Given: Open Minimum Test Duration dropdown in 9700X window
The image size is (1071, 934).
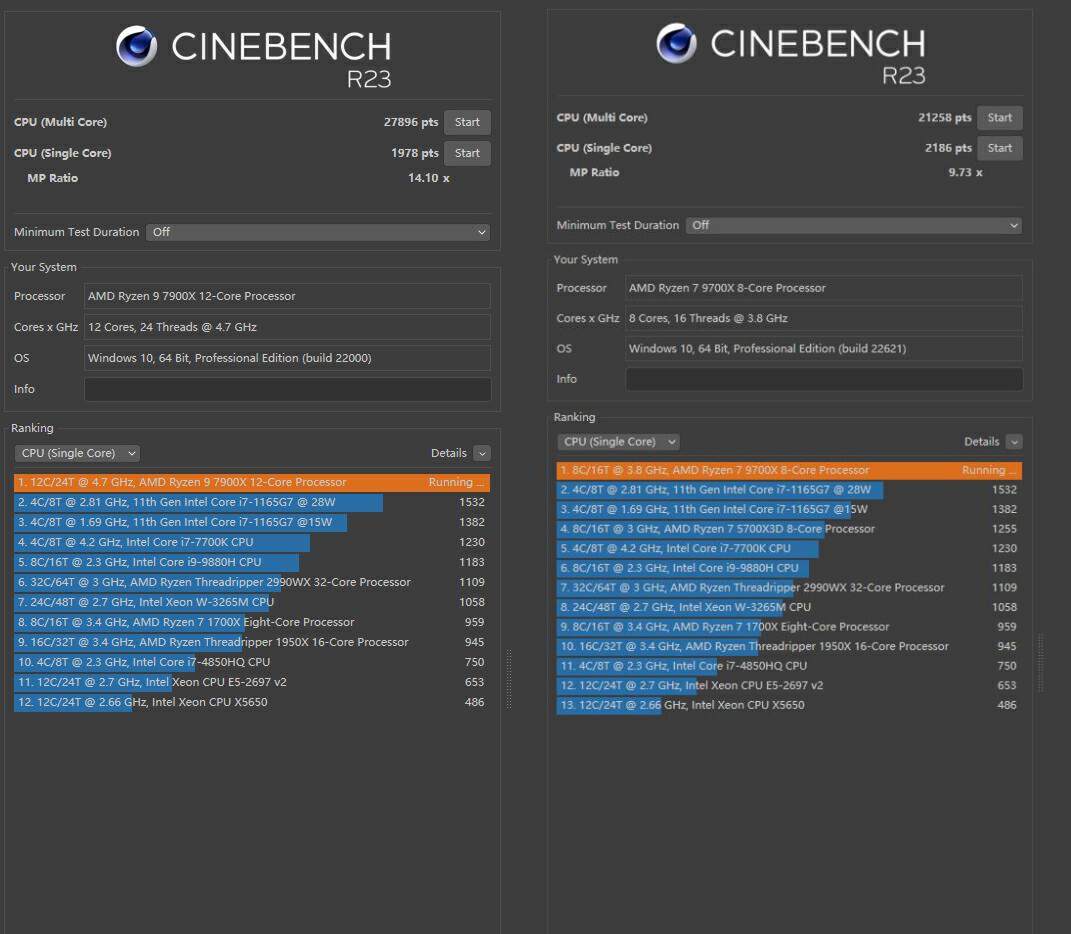Looking at the screenshot, I should (x=854, y=225).
